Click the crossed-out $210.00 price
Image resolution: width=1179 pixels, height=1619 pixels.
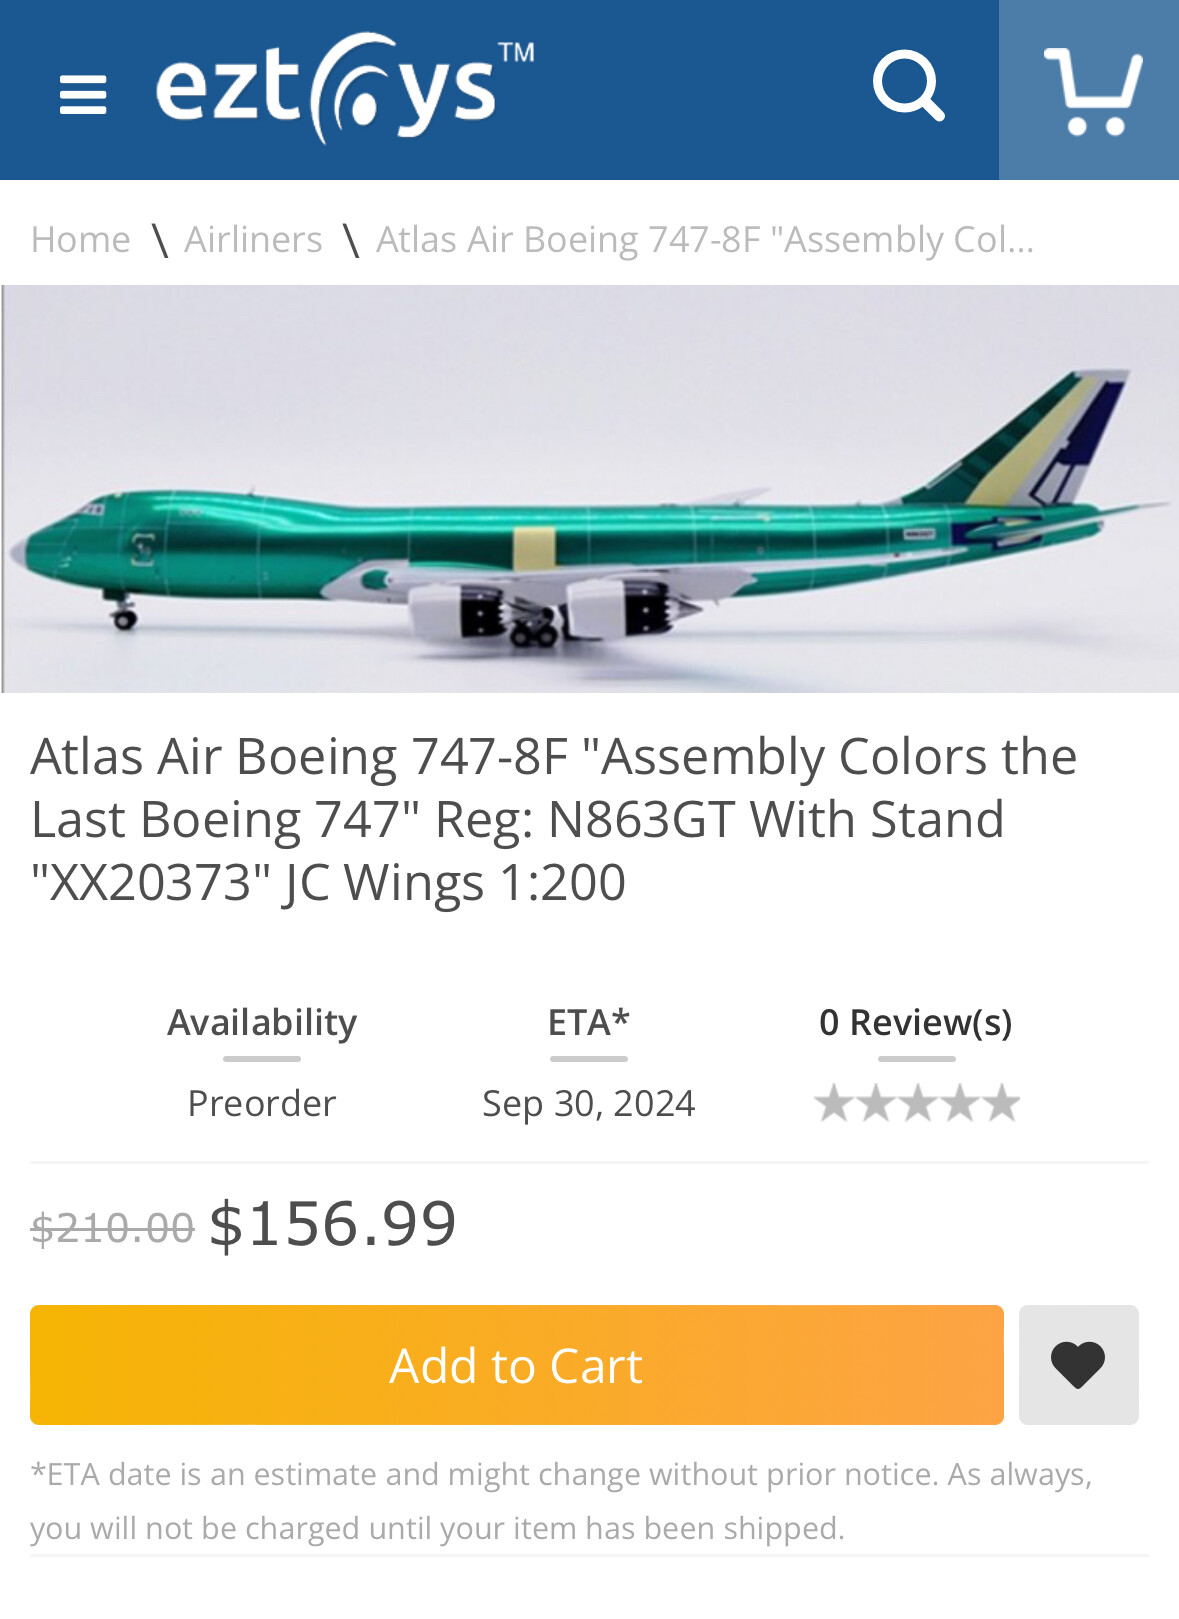click(x=112, y=1227)
